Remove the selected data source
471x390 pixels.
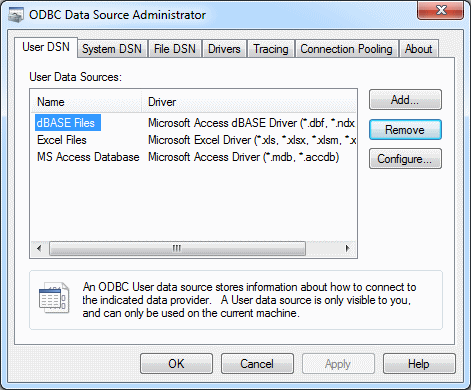(x=405, y=130)
